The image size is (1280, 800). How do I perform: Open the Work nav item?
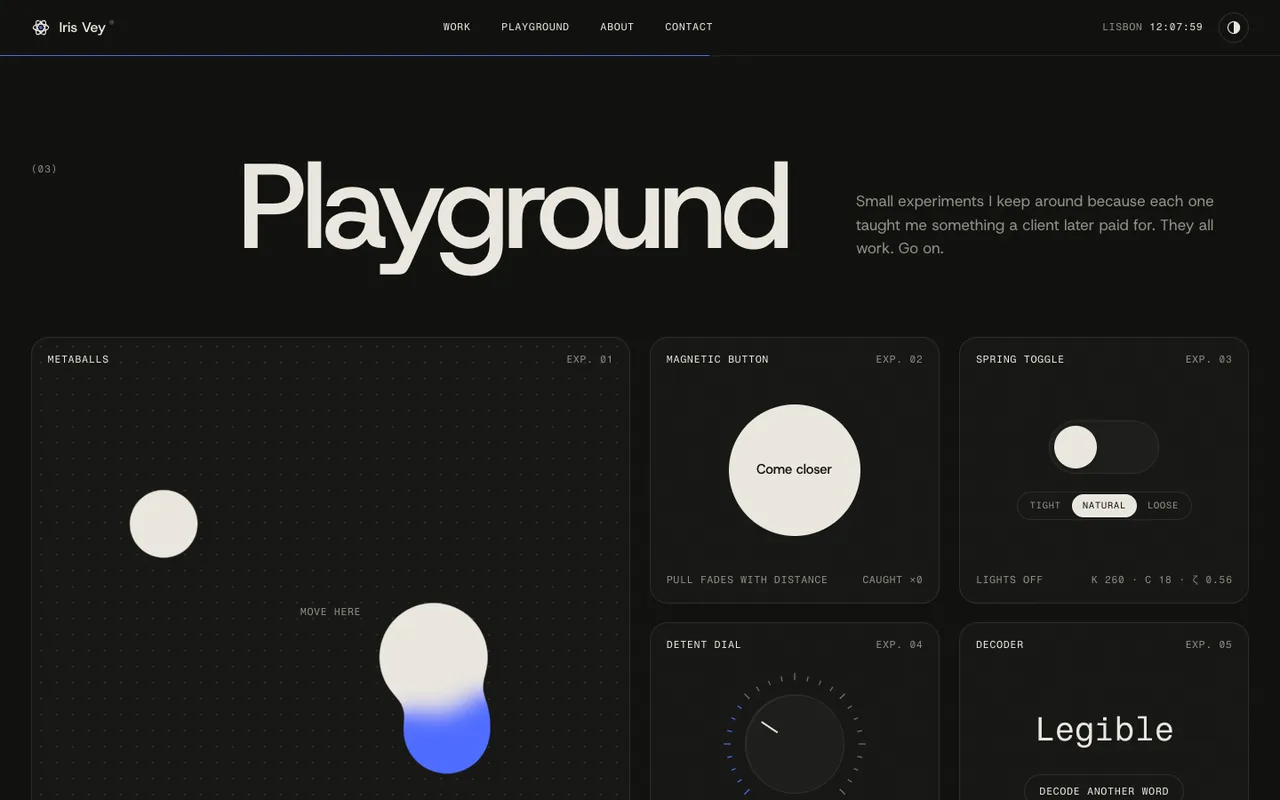click(x=457, y=27)
